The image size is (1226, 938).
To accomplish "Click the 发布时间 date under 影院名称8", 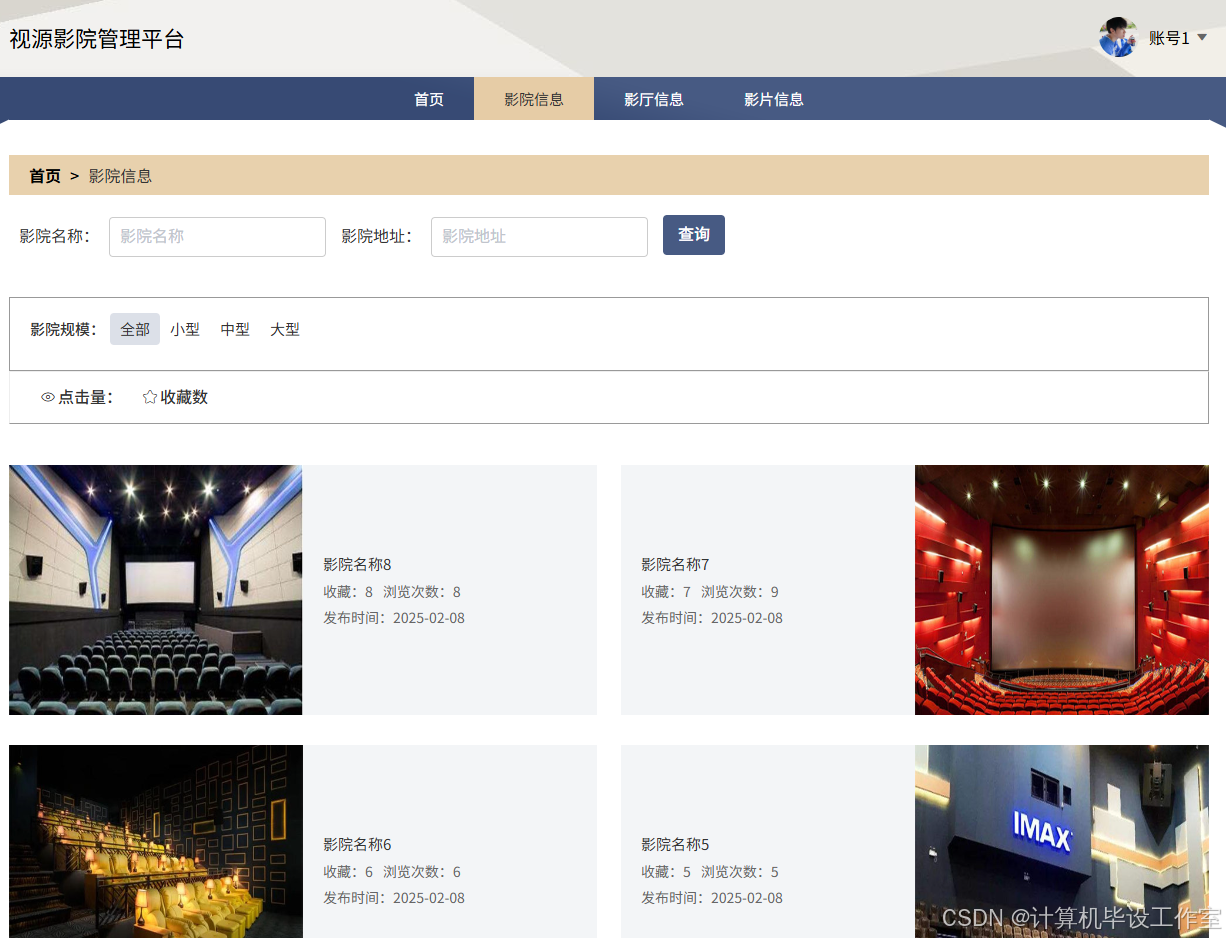I will coord(394,618).
